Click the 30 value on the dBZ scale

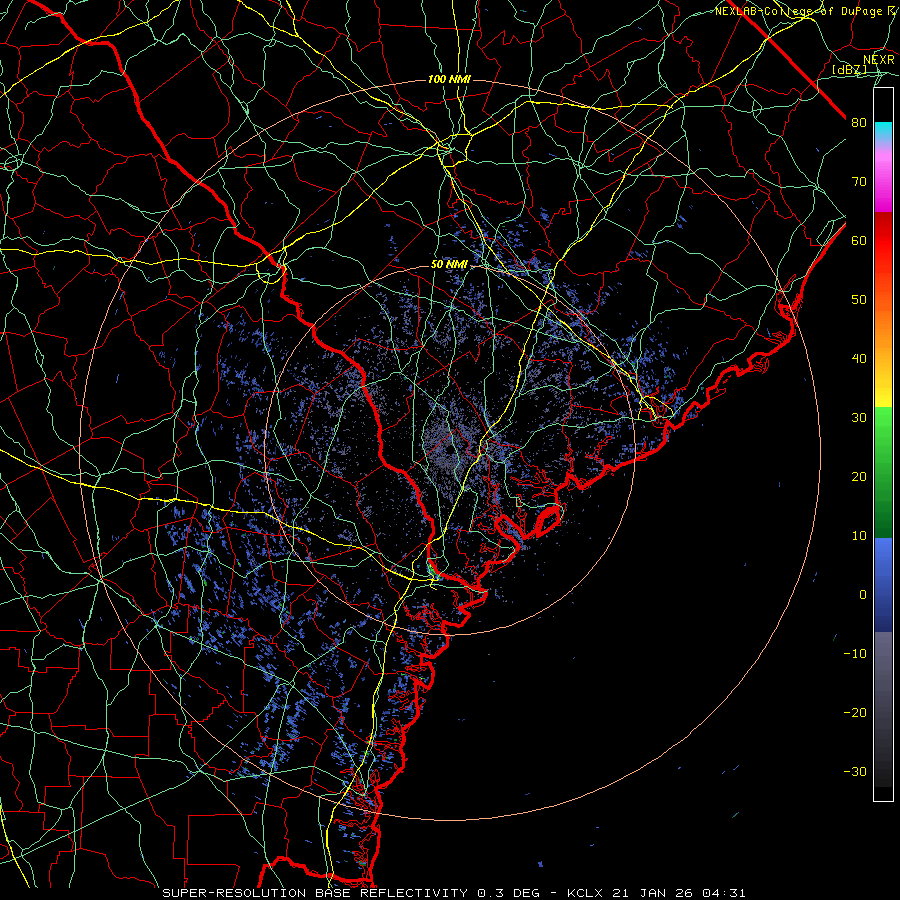(859, 418)
